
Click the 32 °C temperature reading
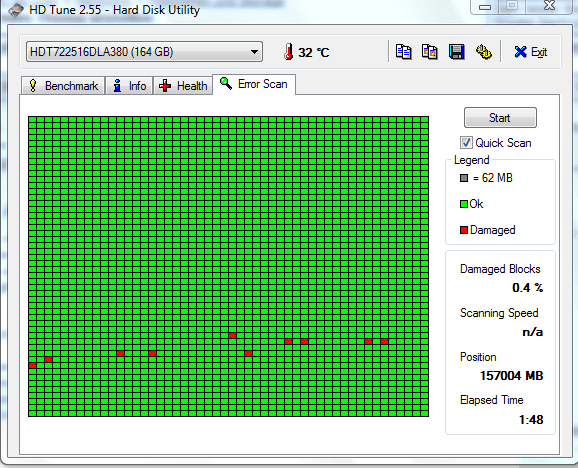click(x=313, y=52)
